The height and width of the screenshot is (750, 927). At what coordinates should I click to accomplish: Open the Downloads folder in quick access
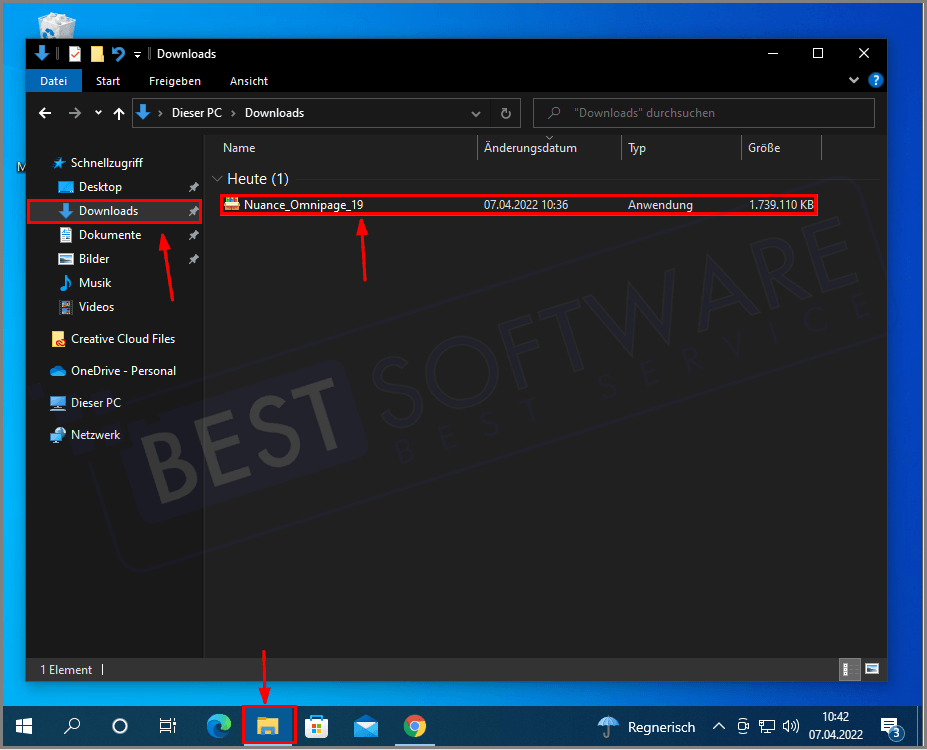click(106, 210)
